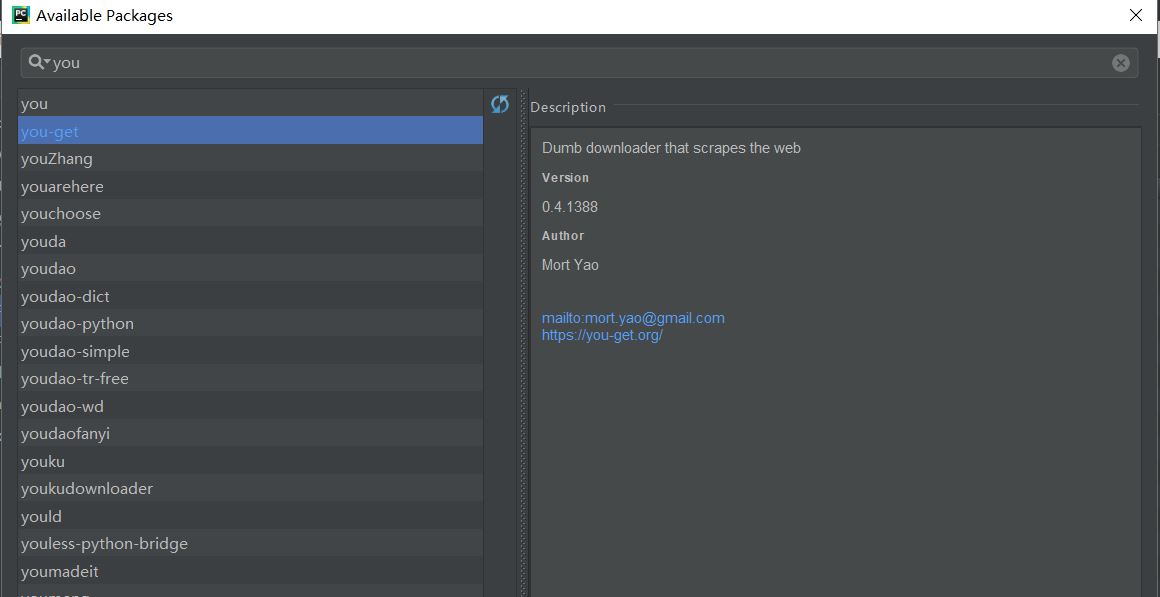Select the 'youZhang' package
Viewport: 1160px width, 597px height.
[x=57, y=159]
